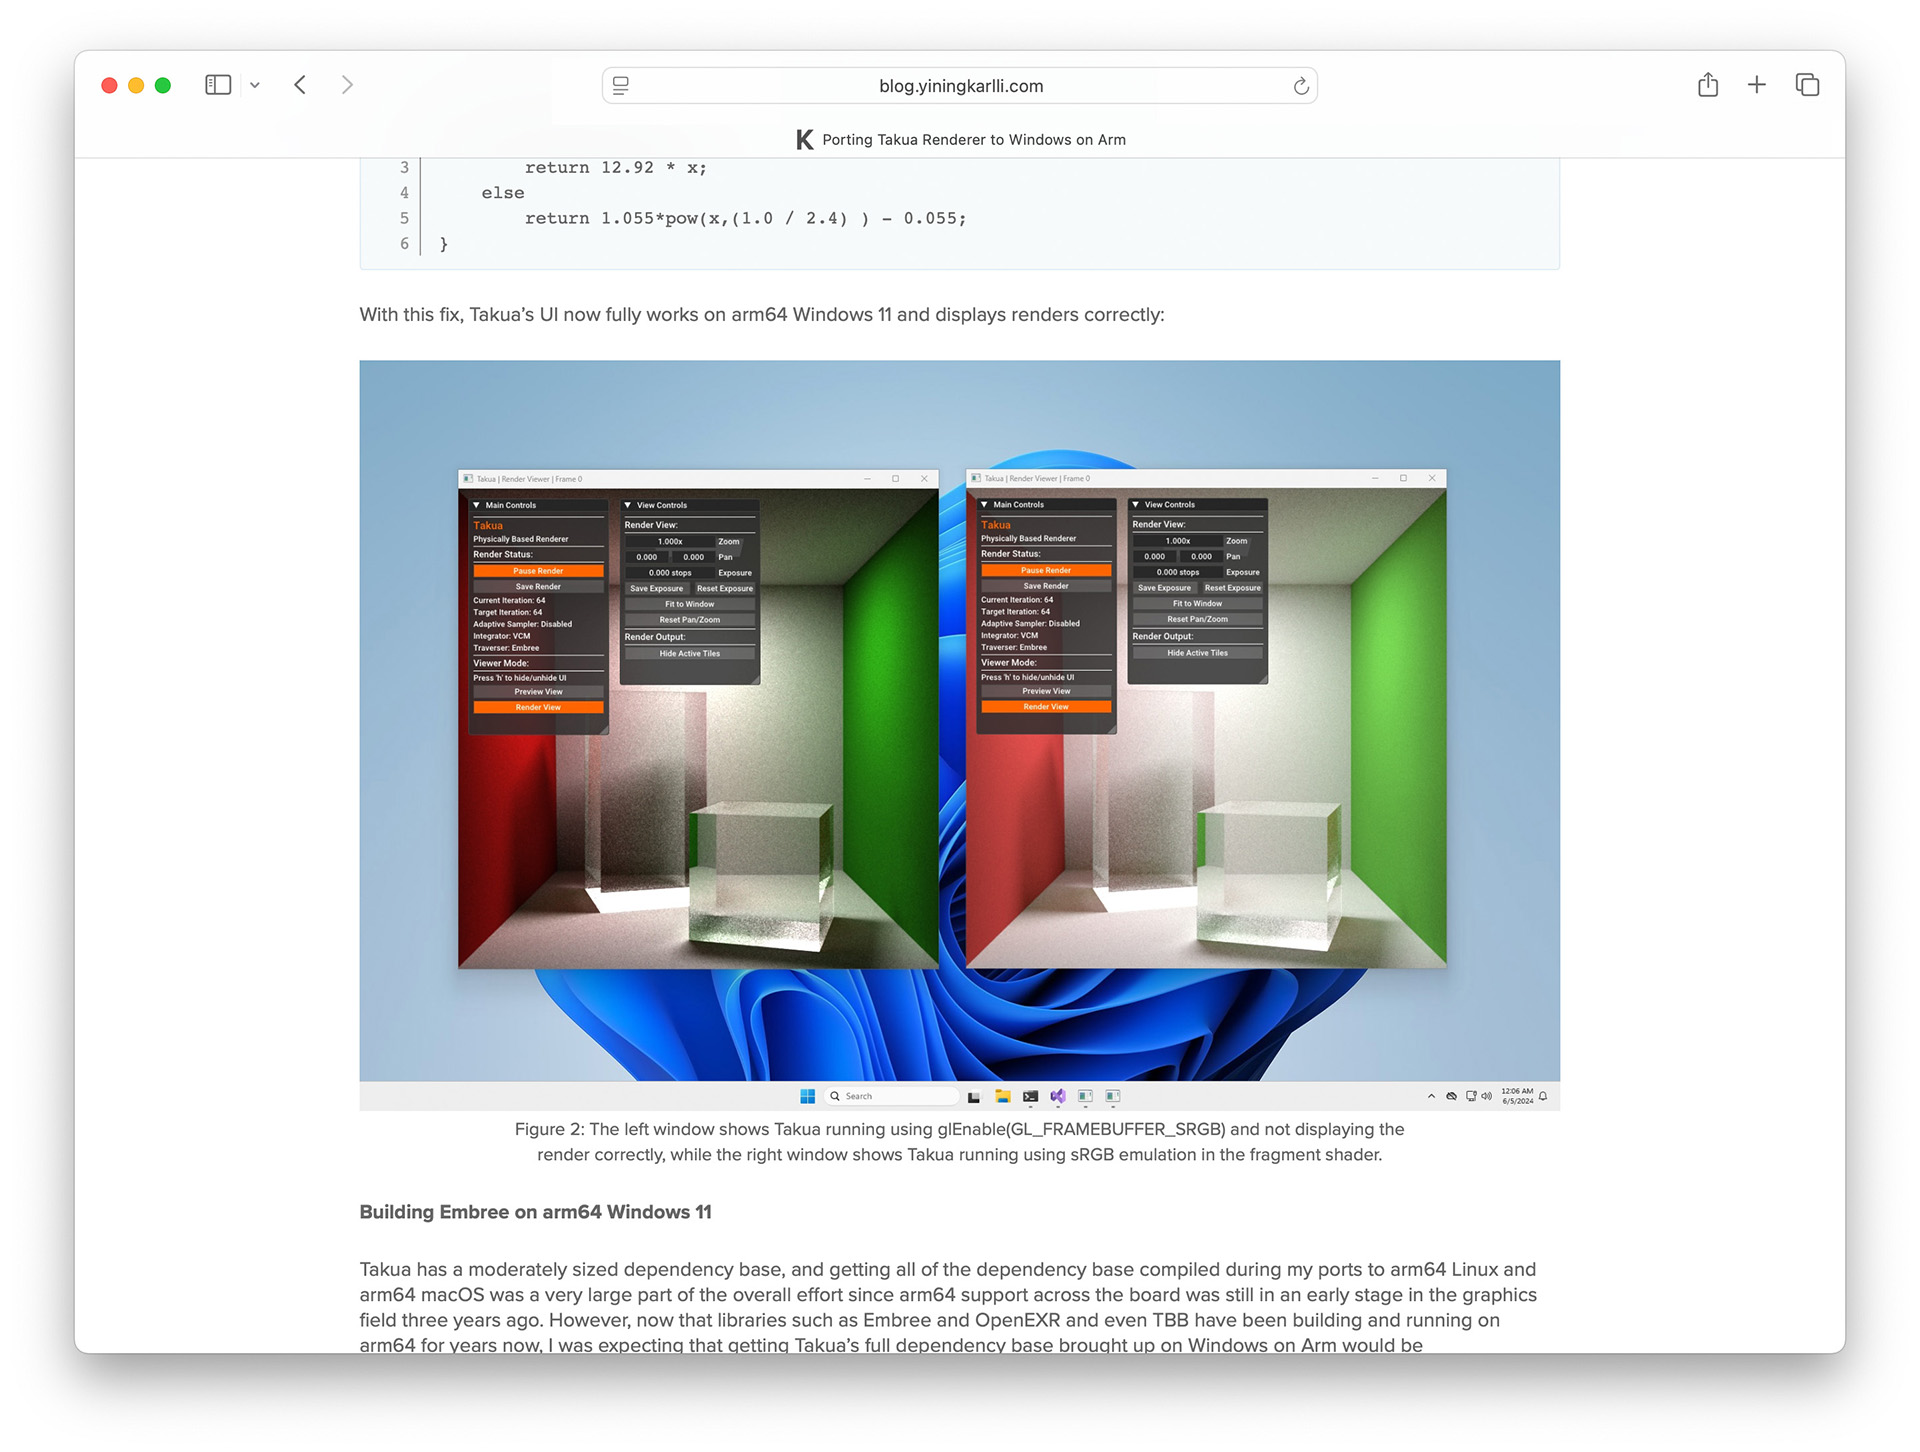This screenshot has width=1920, height=1452.
Task: Click Save Render in right Takua window
Action: [1046, 586]
